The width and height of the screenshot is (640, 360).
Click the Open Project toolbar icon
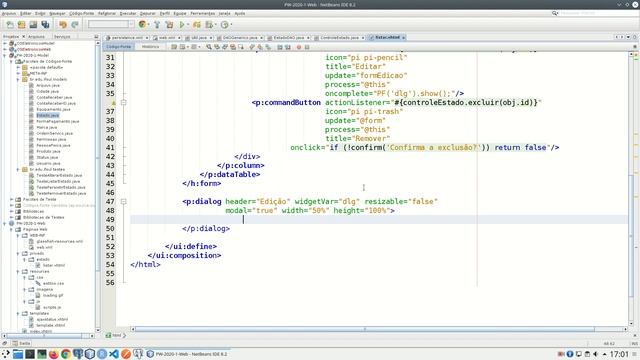tap(33, 25)
